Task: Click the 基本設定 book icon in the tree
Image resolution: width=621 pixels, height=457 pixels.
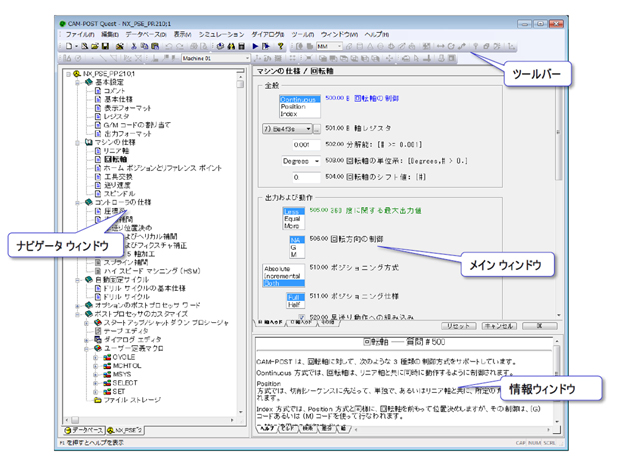Action: [x=90, y=82]
